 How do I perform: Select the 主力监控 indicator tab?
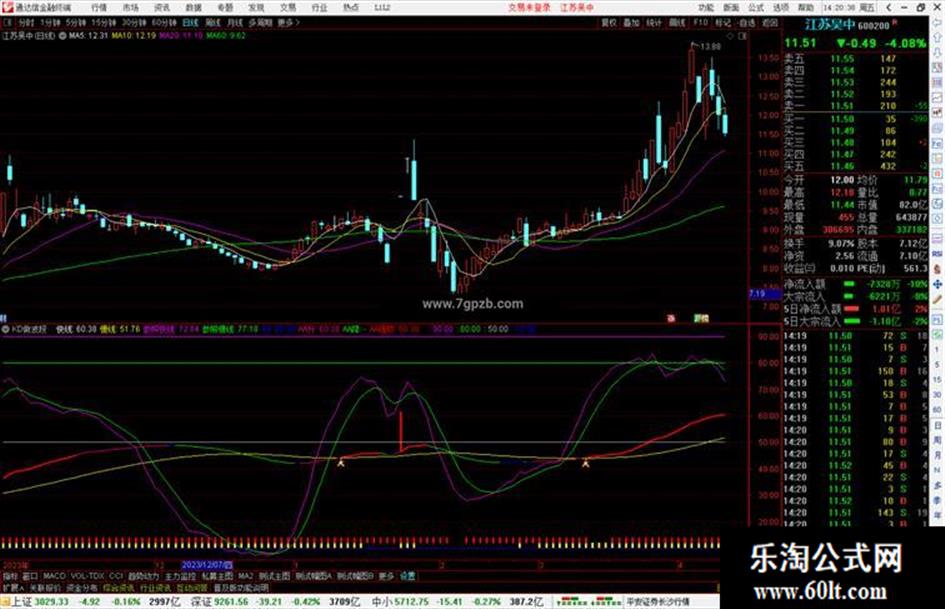click(x=180, y=576)
